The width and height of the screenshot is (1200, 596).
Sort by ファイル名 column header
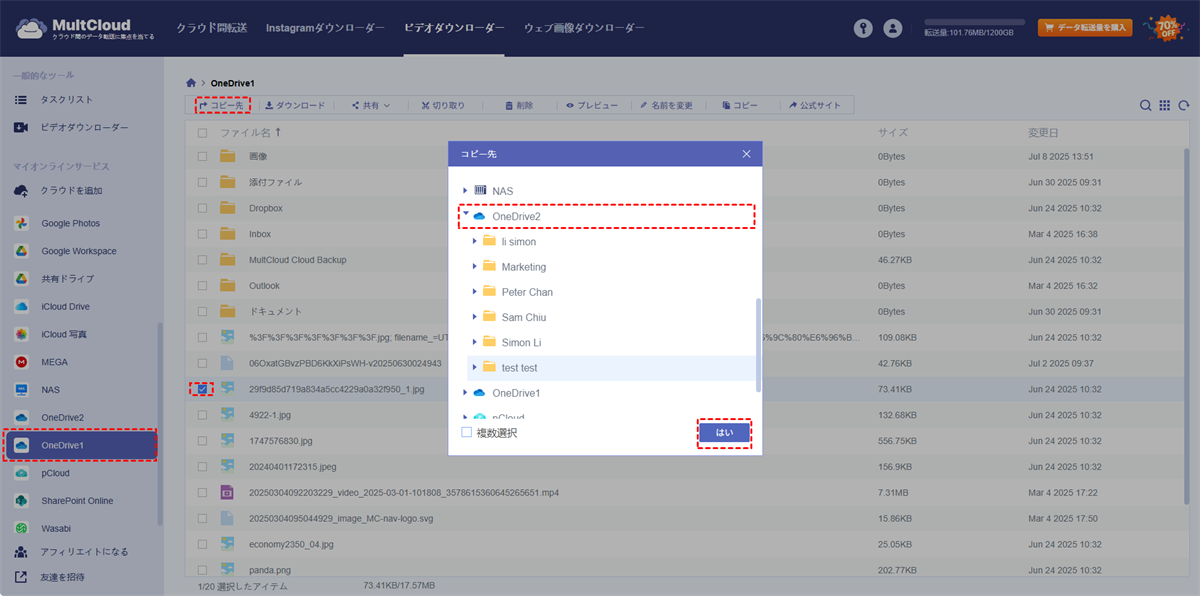pos(250,132)
